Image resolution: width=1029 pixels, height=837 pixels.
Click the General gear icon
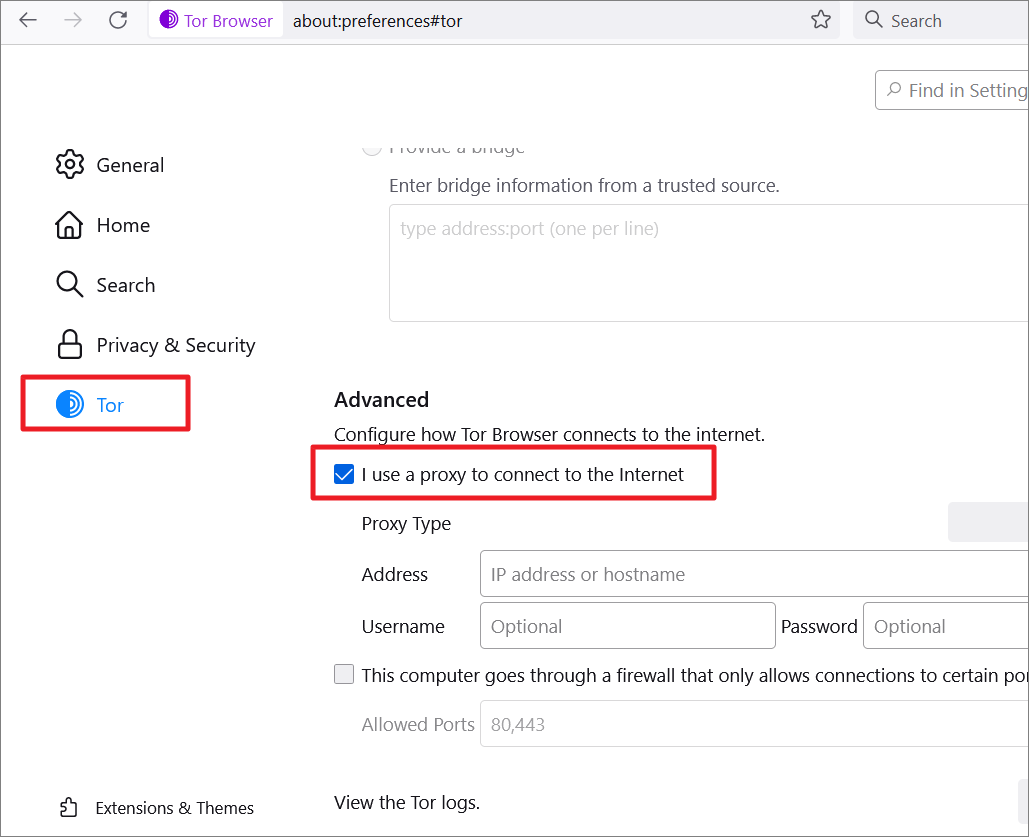click(70, 165)
